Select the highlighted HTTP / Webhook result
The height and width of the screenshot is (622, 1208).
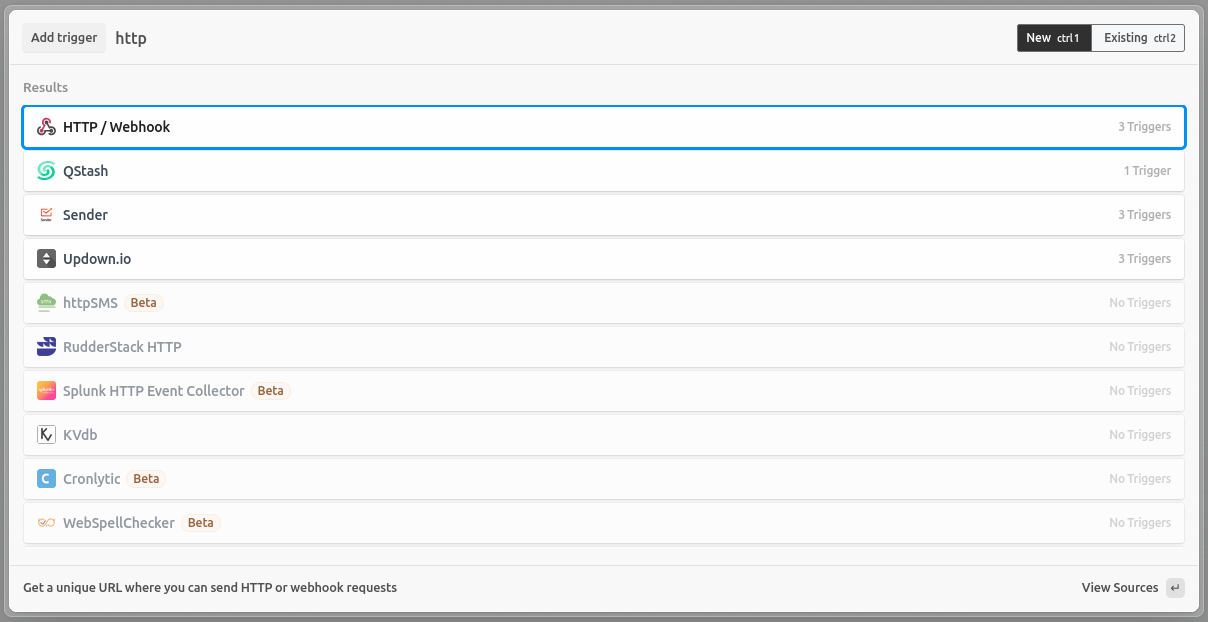604,126
